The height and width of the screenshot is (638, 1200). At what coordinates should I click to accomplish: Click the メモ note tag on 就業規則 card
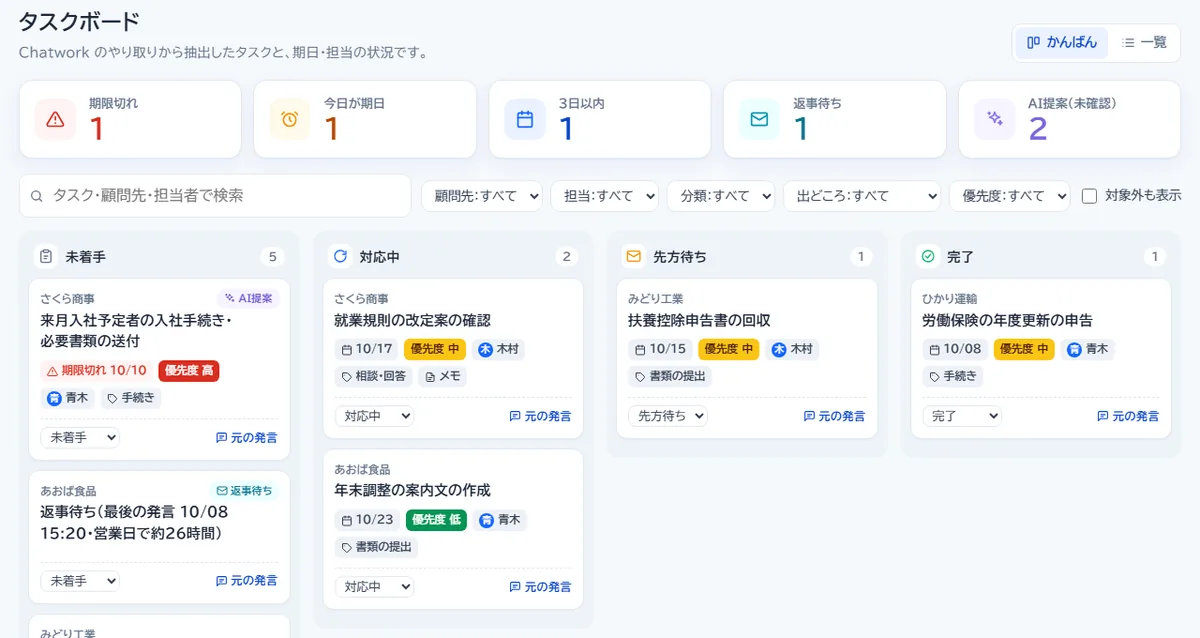click(442, 377)
